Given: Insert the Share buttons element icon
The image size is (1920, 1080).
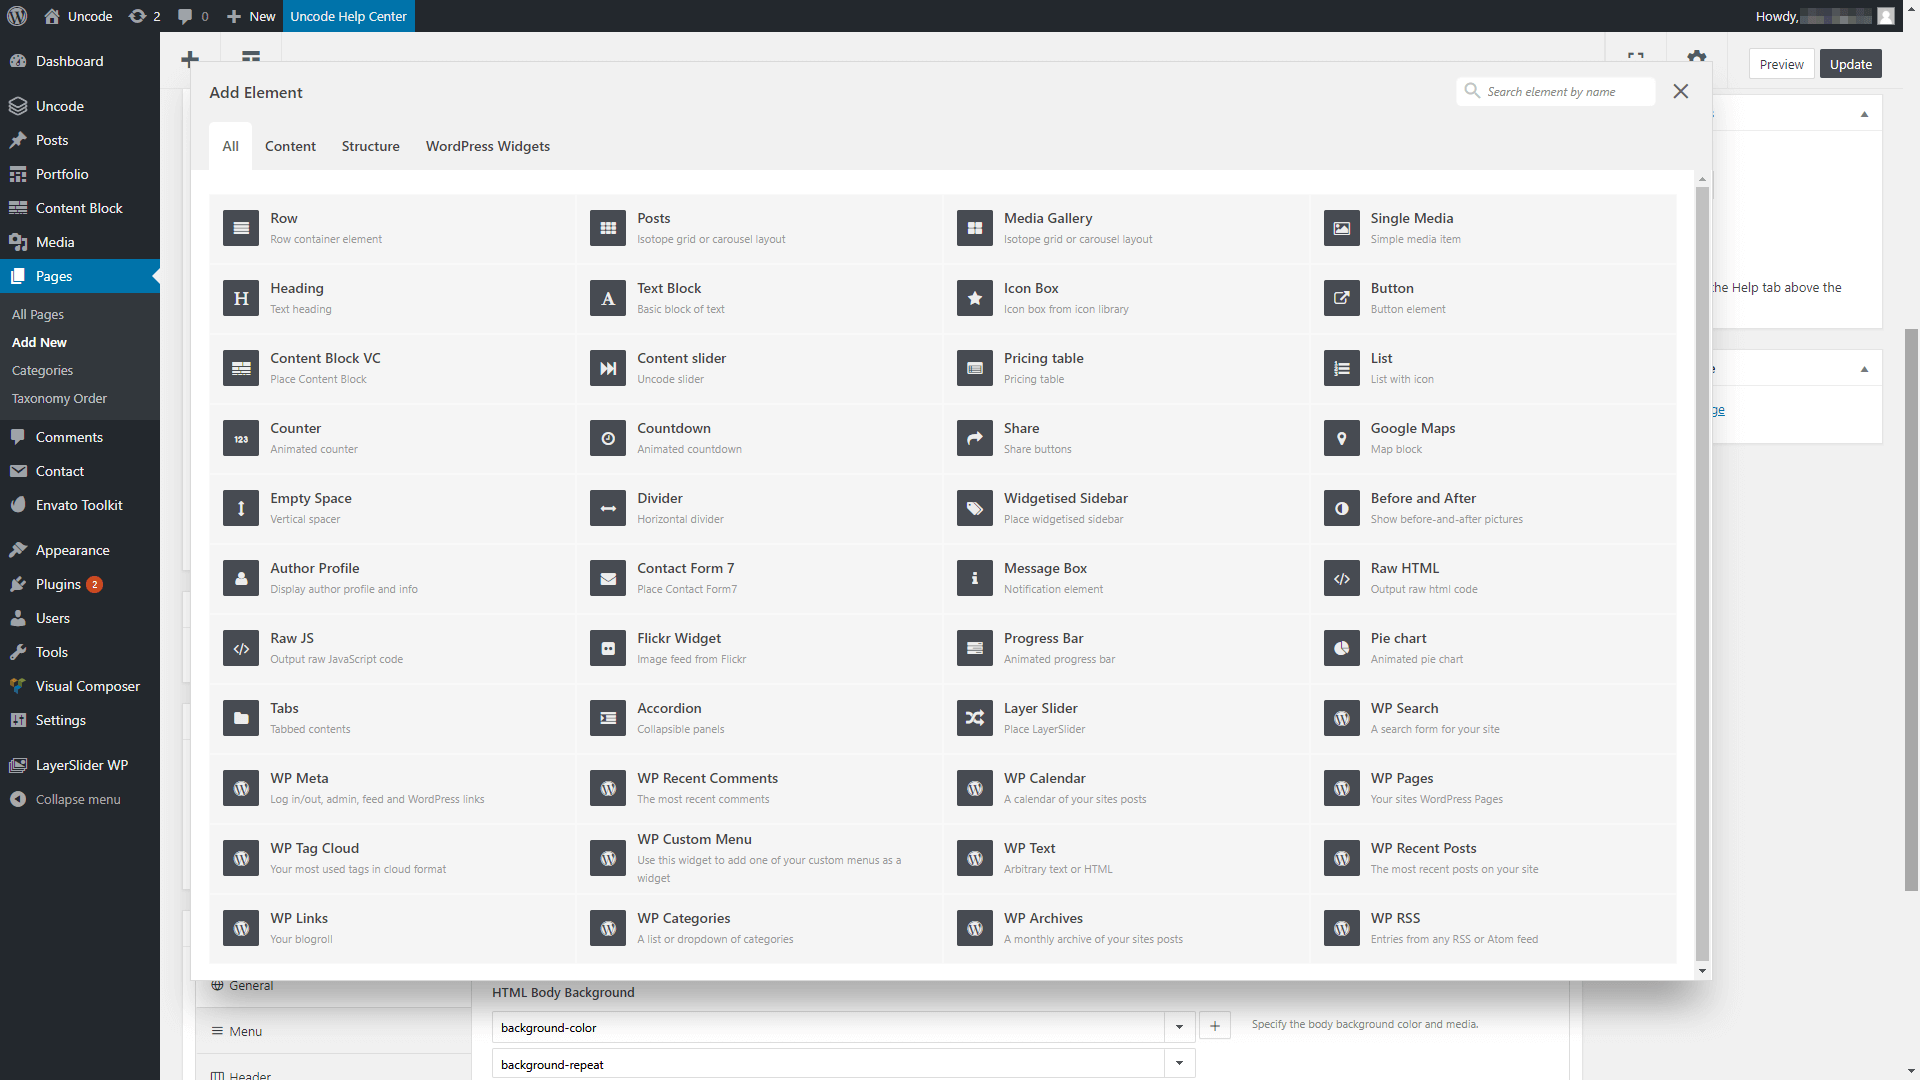Looking at the screenshot, I should click(x=975, y=438).
